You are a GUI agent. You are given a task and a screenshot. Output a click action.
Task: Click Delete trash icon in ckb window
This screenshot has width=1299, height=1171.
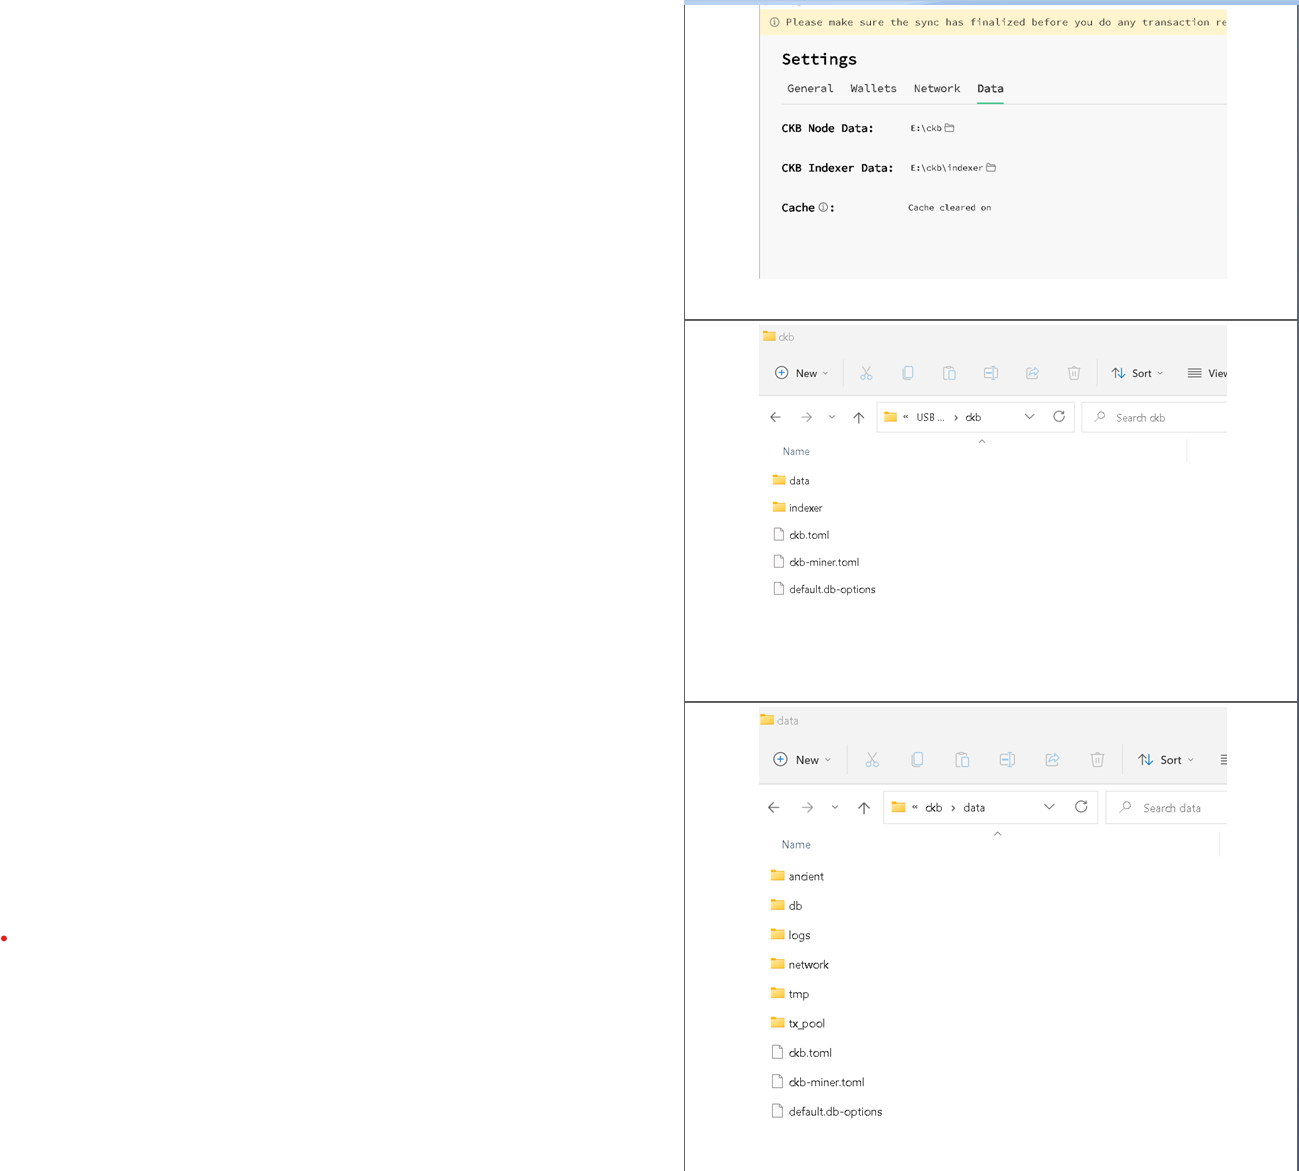click(x=1074, y=373)
